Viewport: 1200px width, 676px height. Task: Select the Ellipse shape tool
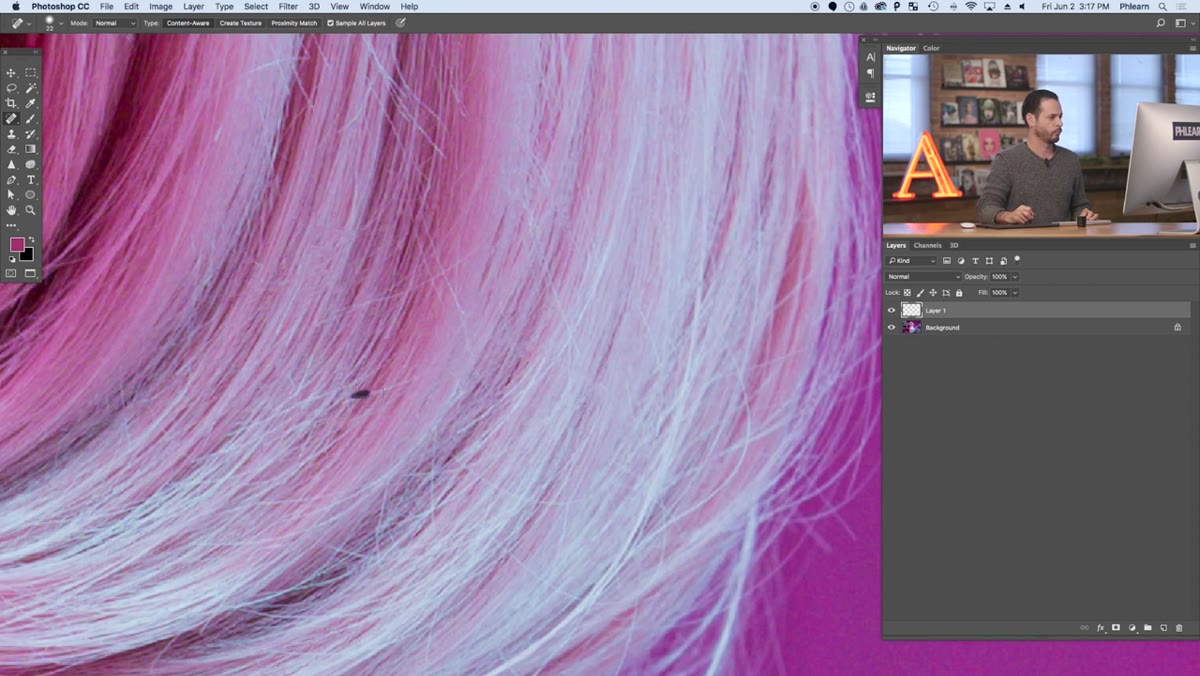(x=31, y=195)
